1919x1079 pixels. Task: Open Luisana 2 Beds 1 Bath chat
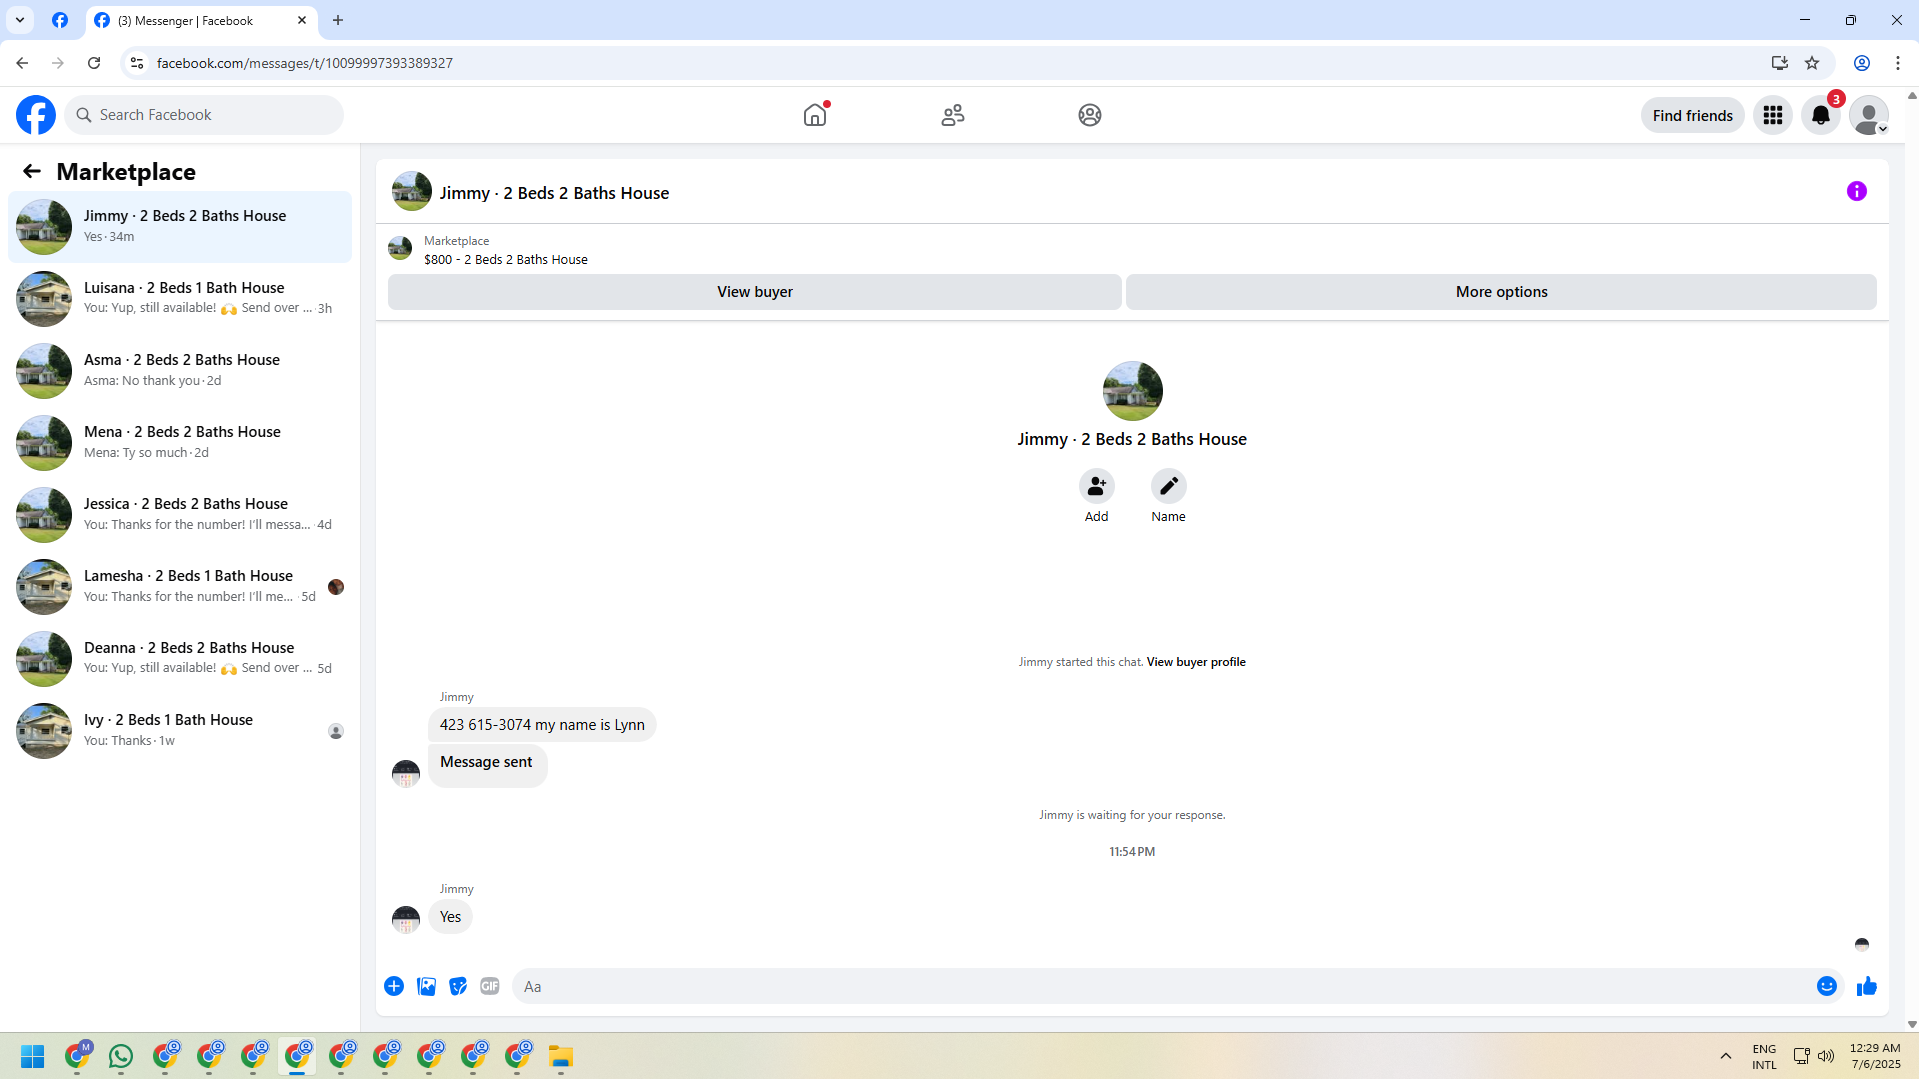[180, 298]
